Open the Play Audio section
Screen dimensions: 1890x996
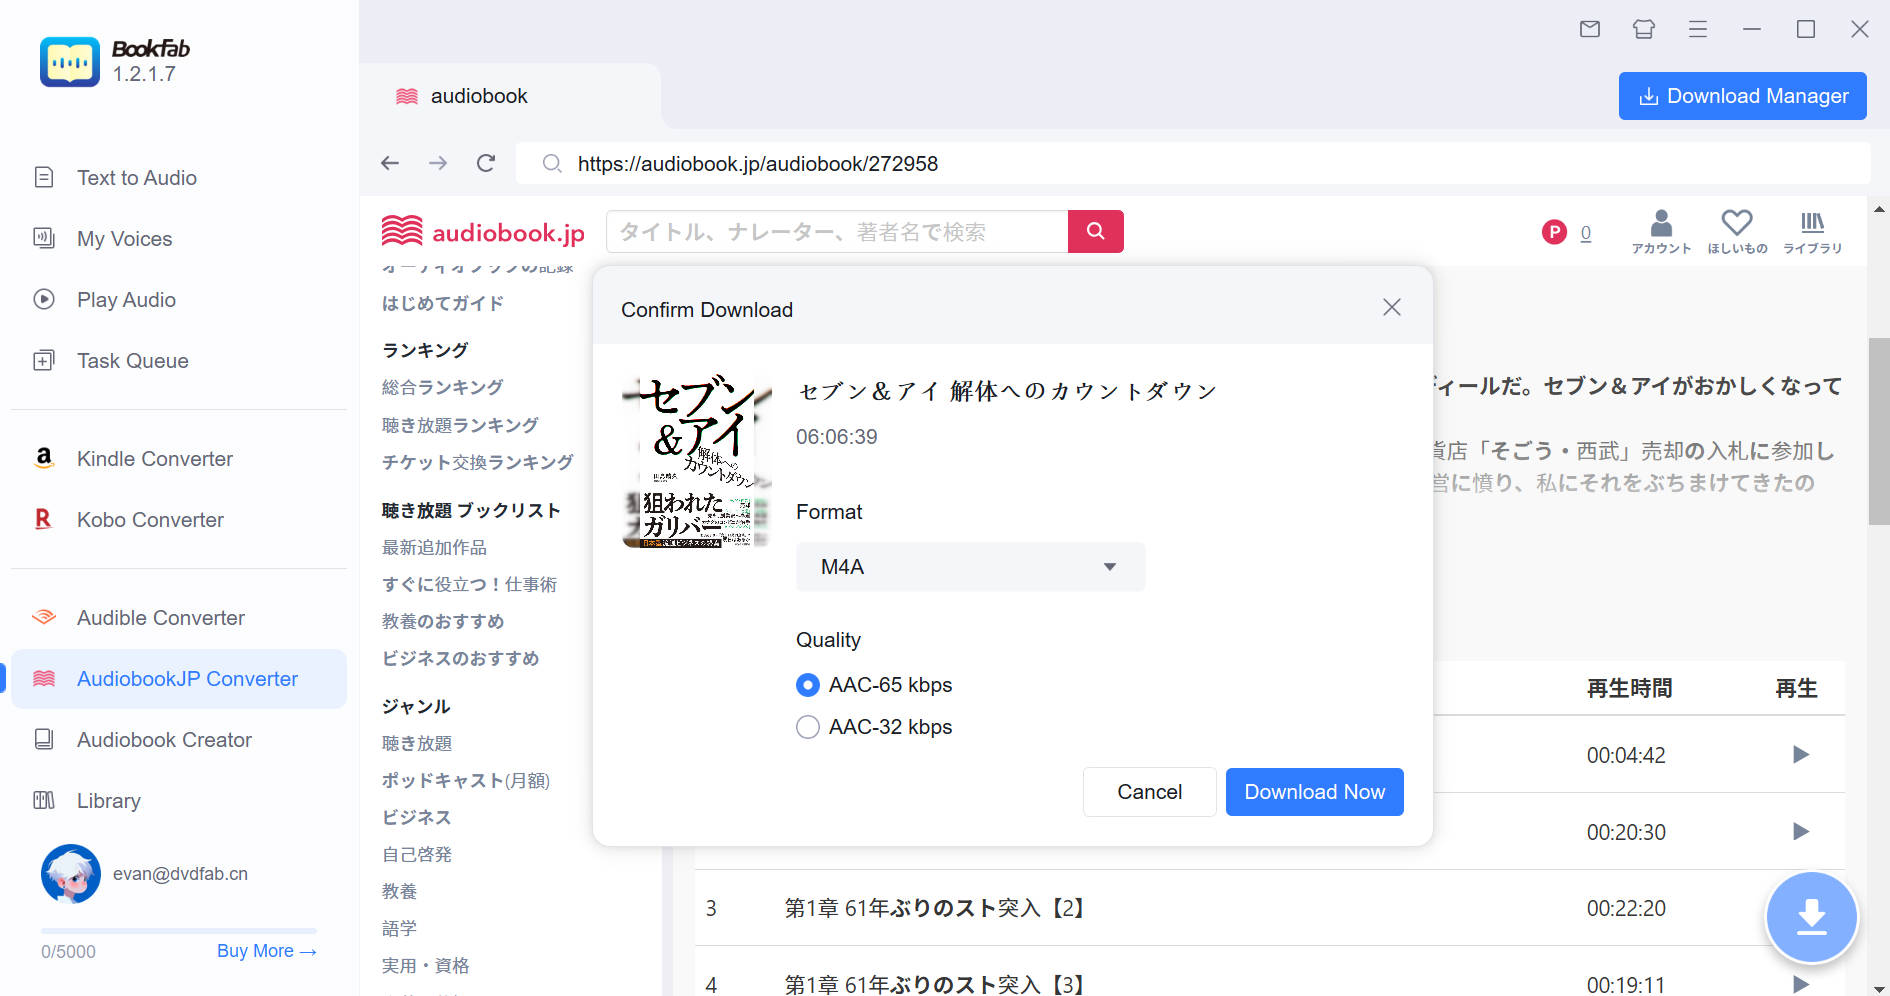click(x=127, y=299)
